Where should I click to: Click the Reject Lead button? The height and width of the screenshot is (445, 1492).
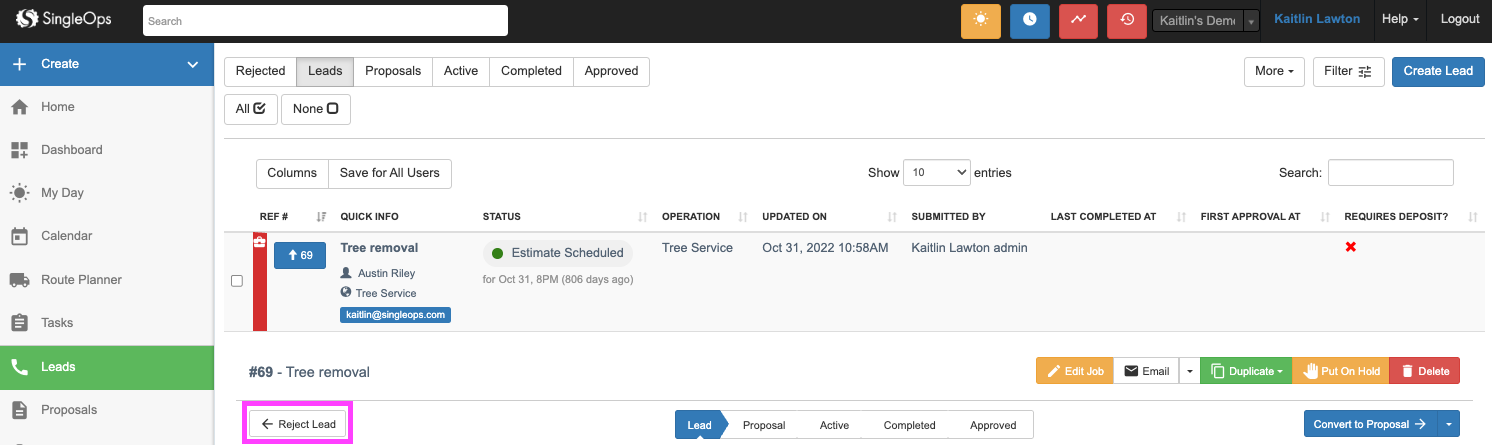pyautogui.click(x=299, y=424)
